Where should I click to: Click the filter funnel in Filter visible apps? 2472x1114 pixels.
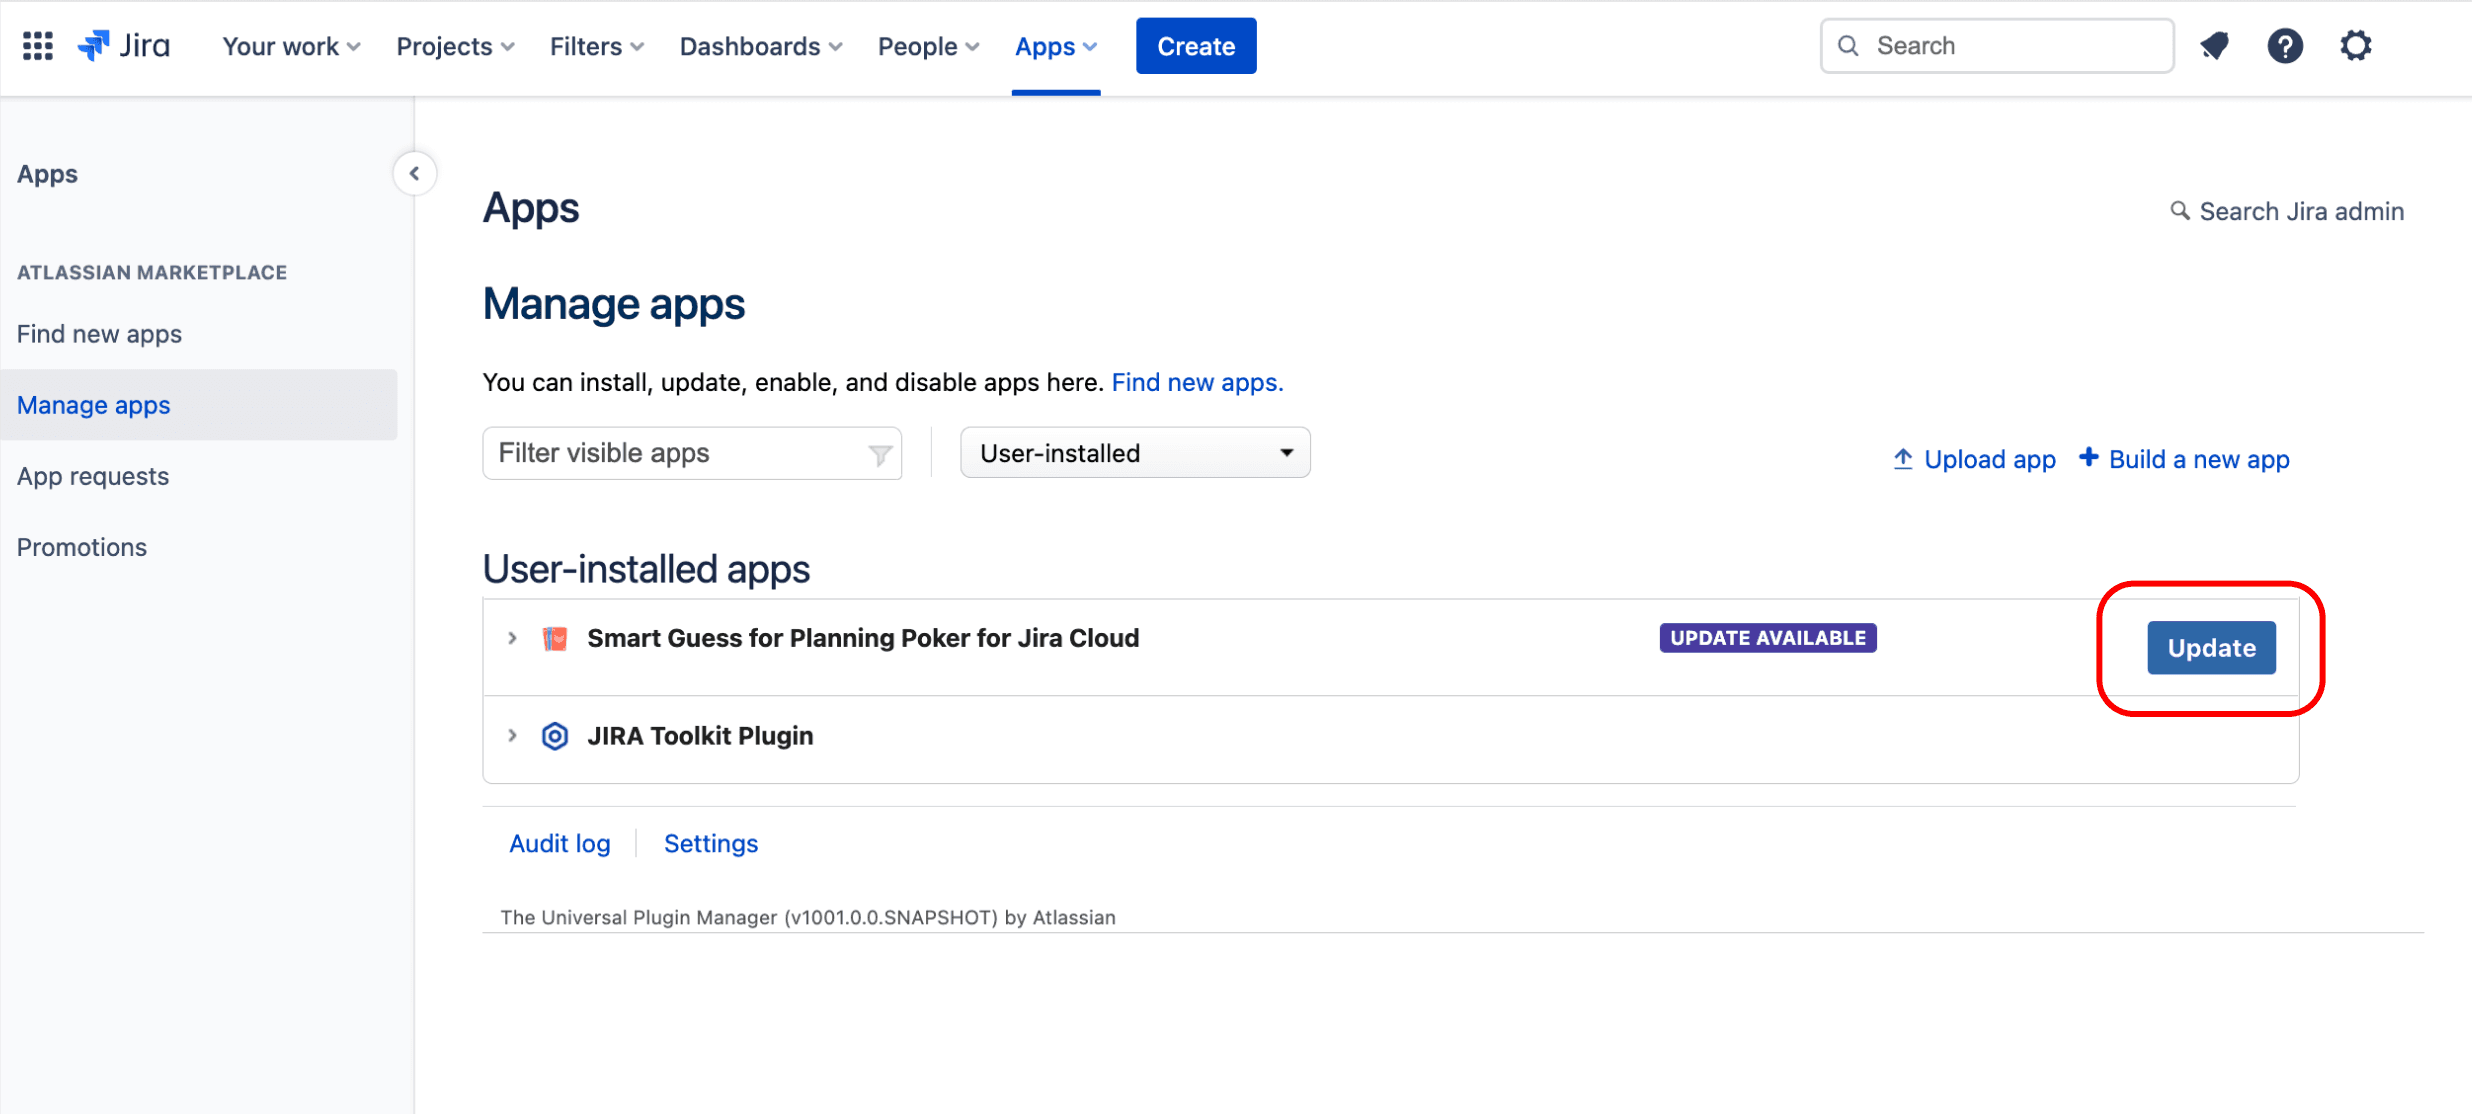tap(878, 453)
